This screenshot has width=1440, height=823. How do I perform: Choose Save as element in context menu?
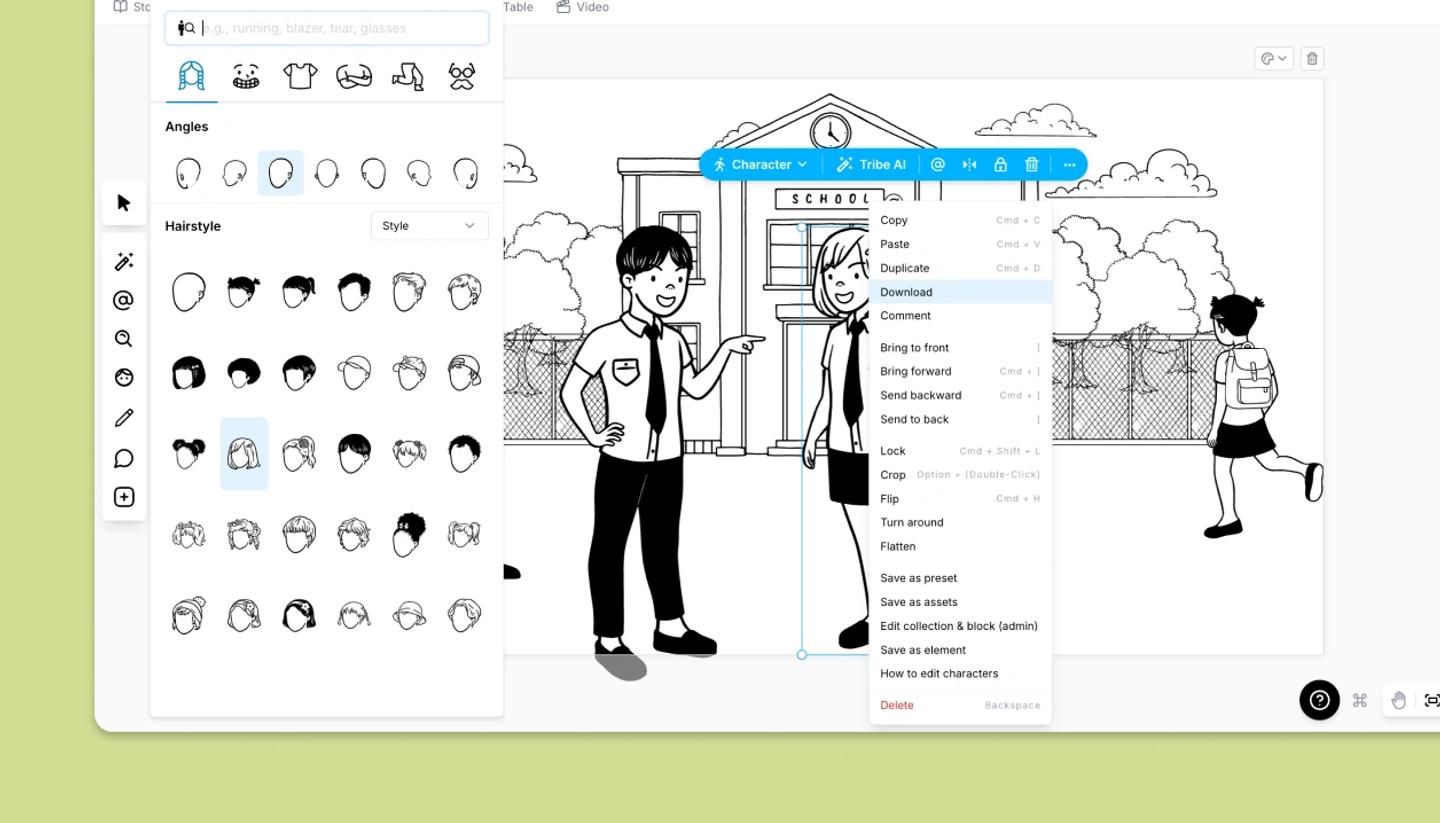(960, 650)
